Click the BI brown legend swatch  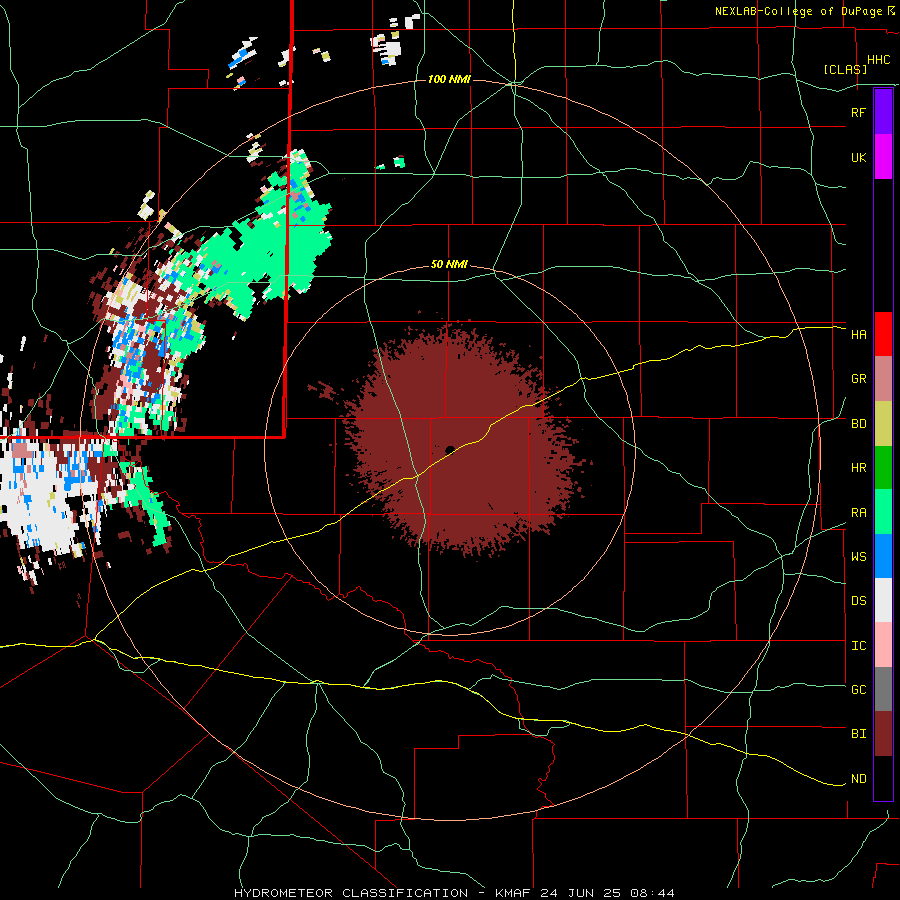click(x=883, y=734)
